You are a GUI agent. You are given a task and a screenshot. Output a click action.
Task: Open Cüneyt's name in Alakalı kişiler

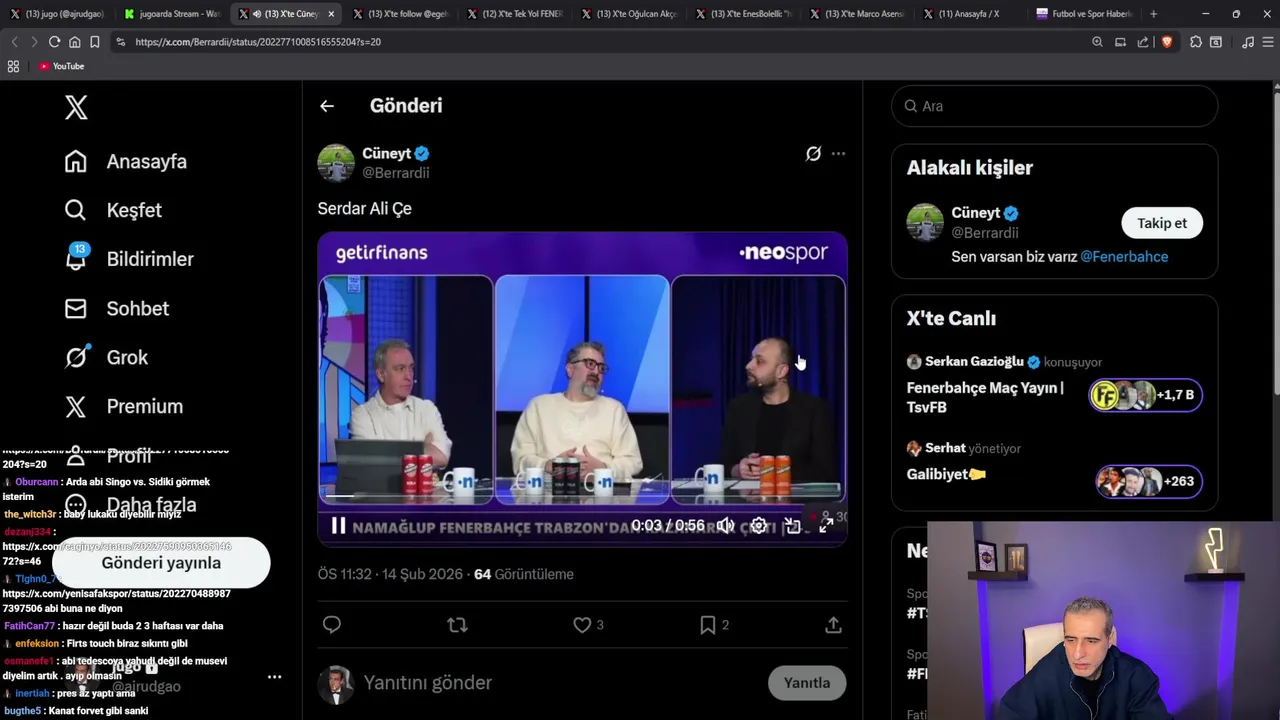[976, 213]
